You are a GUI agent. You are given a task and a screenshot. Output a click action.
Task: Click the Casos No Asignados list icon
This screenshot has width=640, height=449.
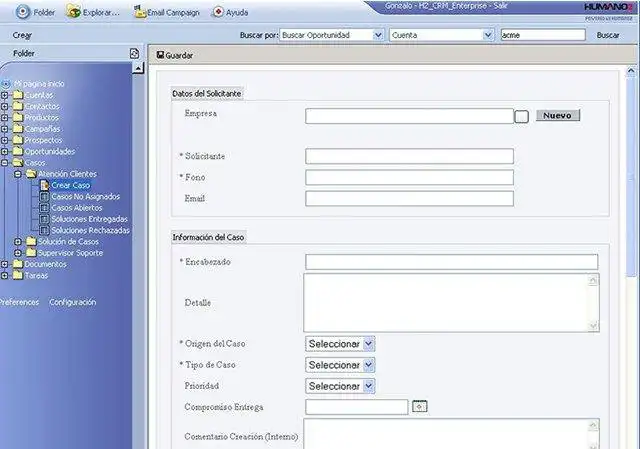(44, 196)
